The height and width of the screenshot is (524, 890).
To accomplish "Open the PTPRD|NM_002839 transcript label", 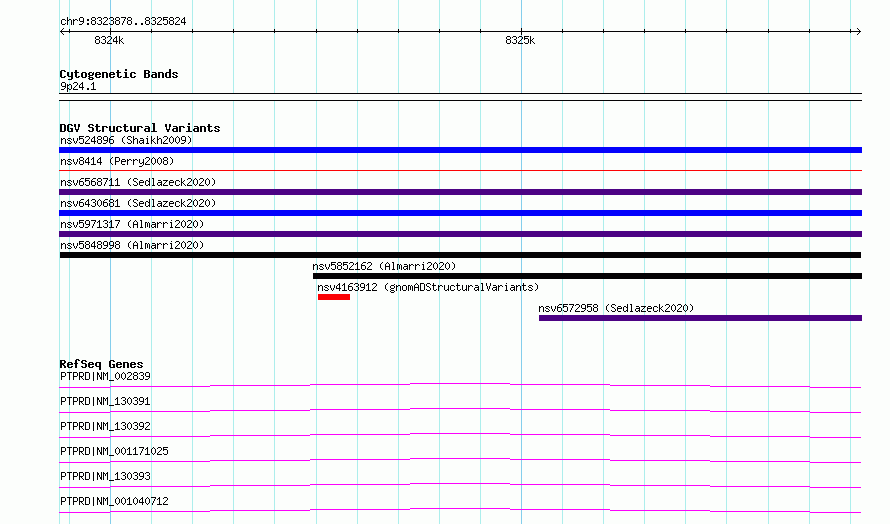I will 106,376.
